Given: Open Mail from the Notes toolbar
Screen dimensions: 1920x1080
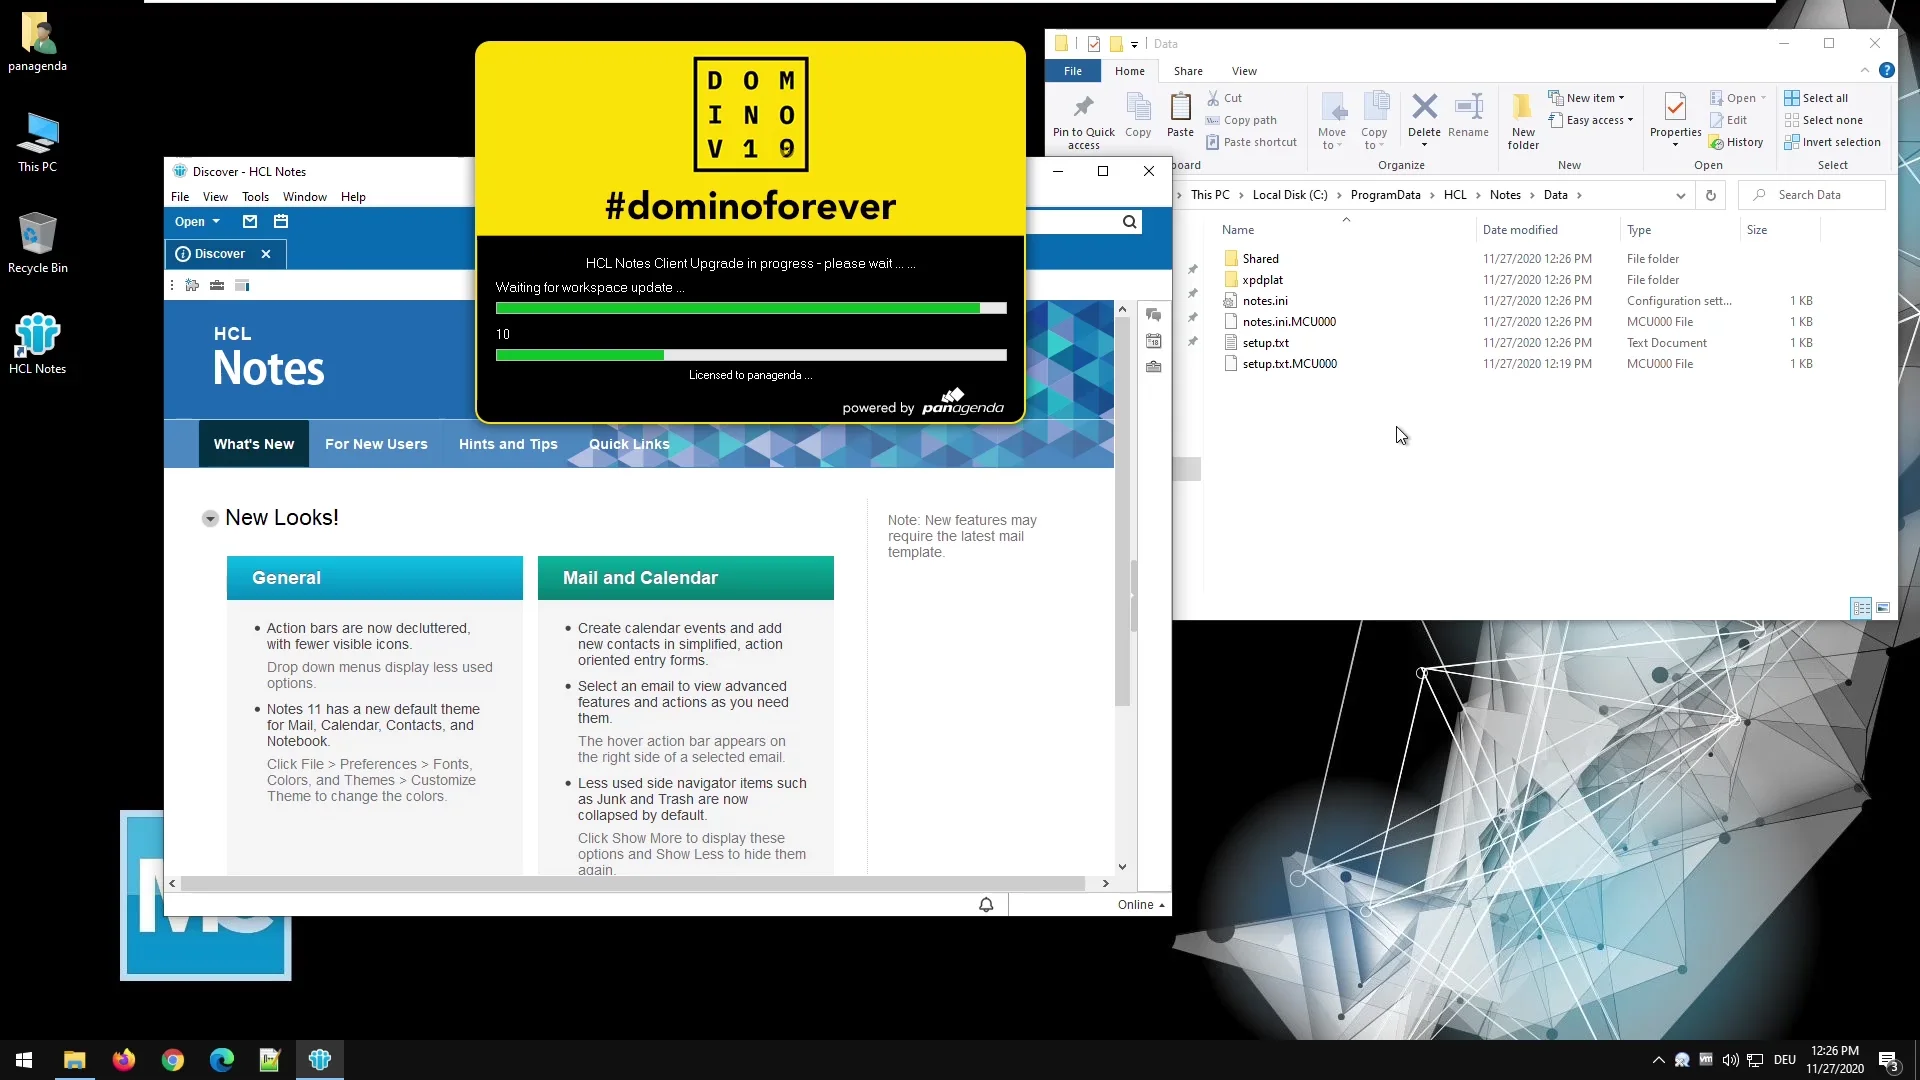Looking at the screenshot, I should (x=250, y=222).
